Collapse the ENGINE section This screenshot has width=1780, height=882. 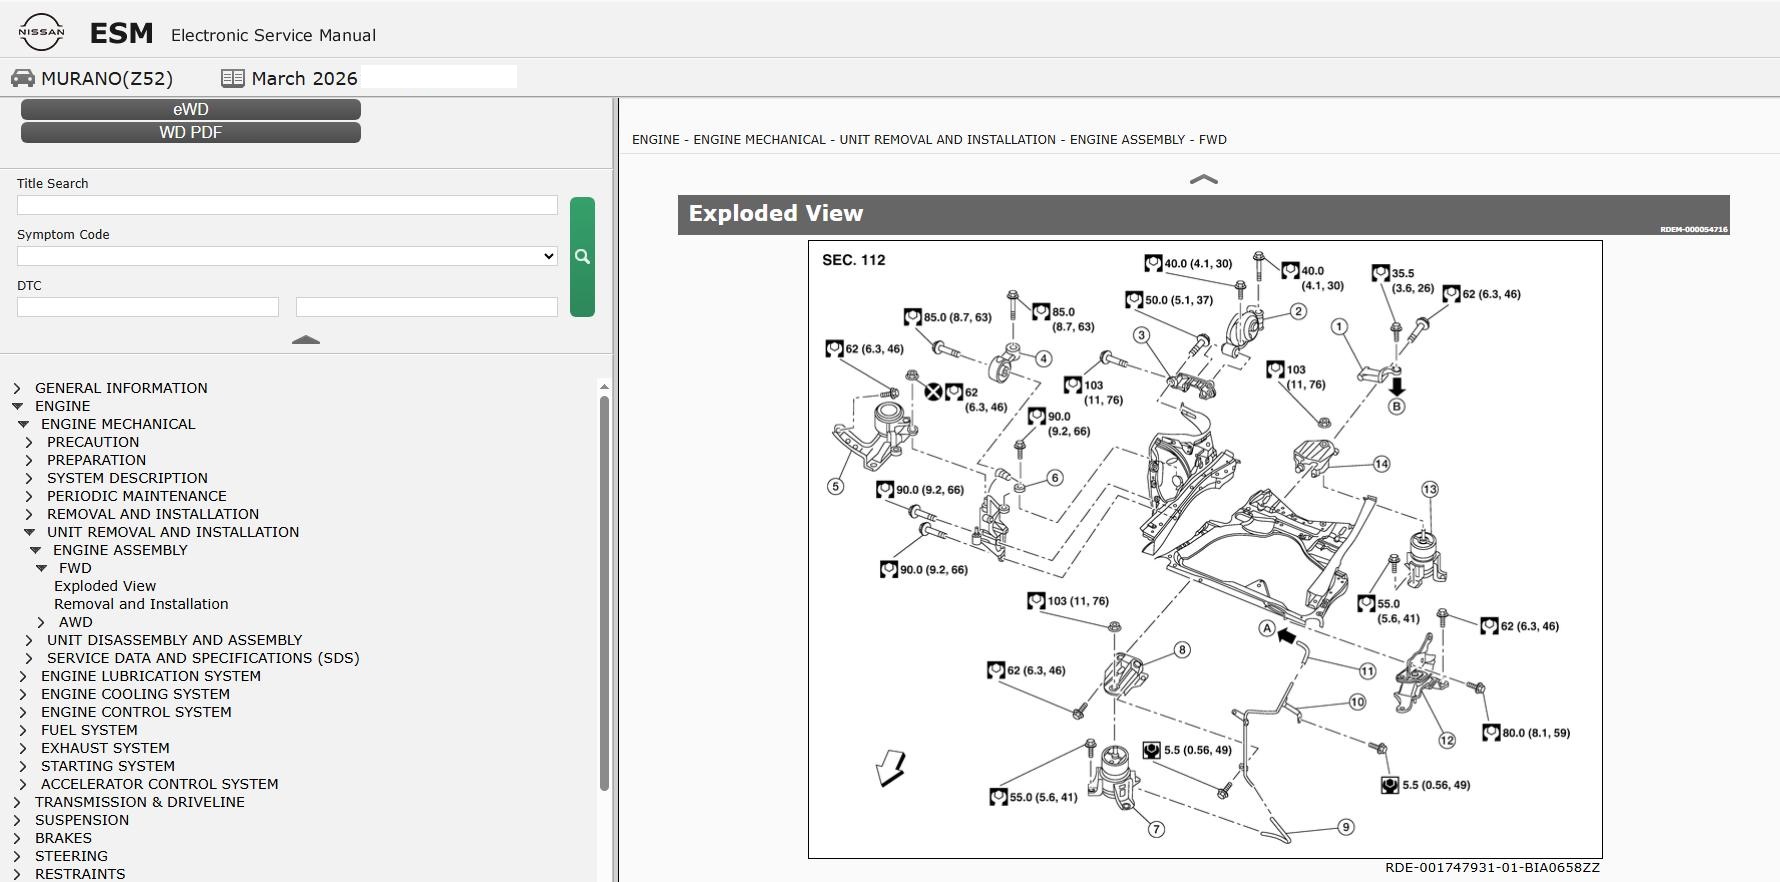tap(17, 406)
